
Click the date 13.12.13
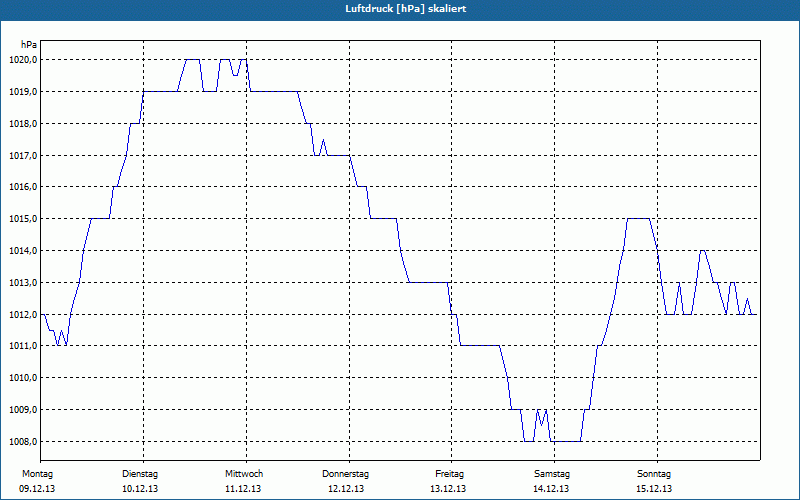pyautogui.click(x=448, y=489)
